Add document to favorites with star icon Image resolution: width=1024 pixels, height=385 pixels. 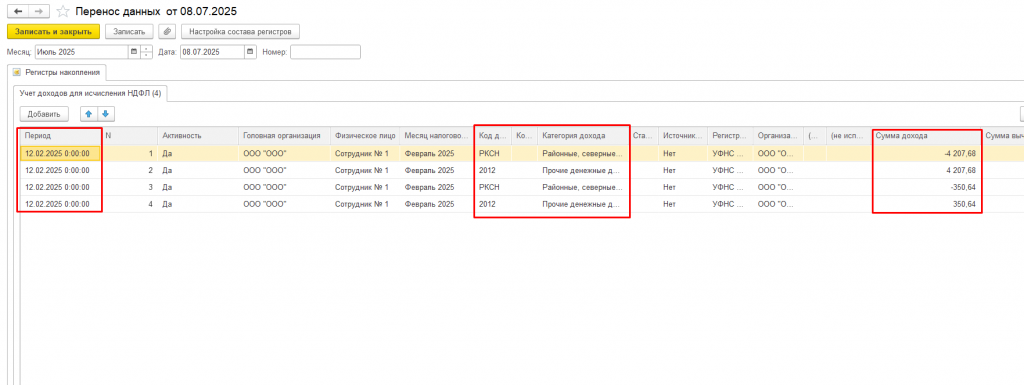pyautogui.click(x=63, y=12)
